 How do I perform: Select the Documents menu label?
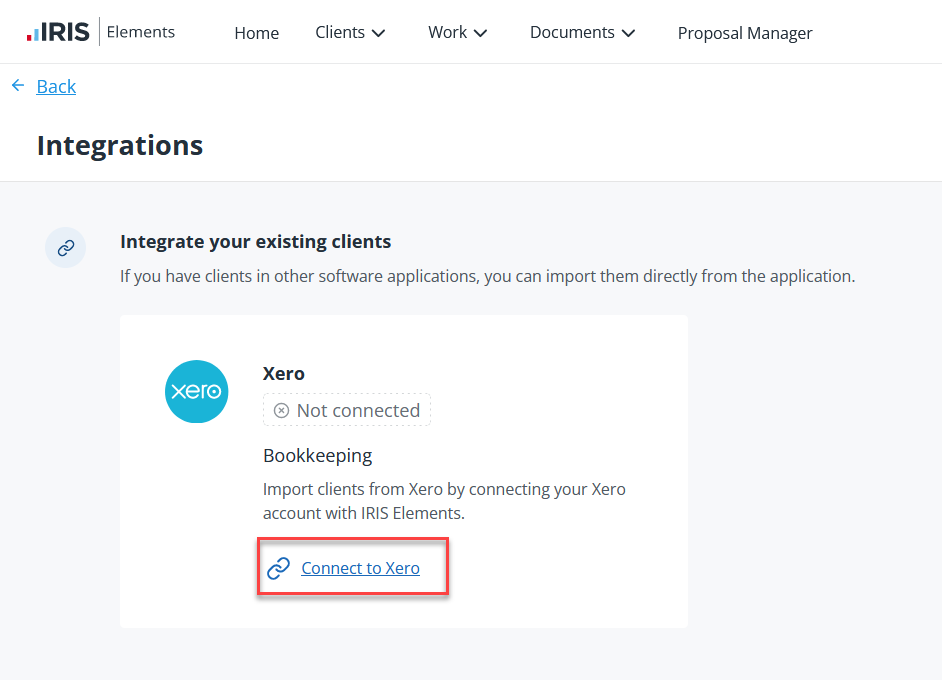pyautogui.click(x=572, y=33)
